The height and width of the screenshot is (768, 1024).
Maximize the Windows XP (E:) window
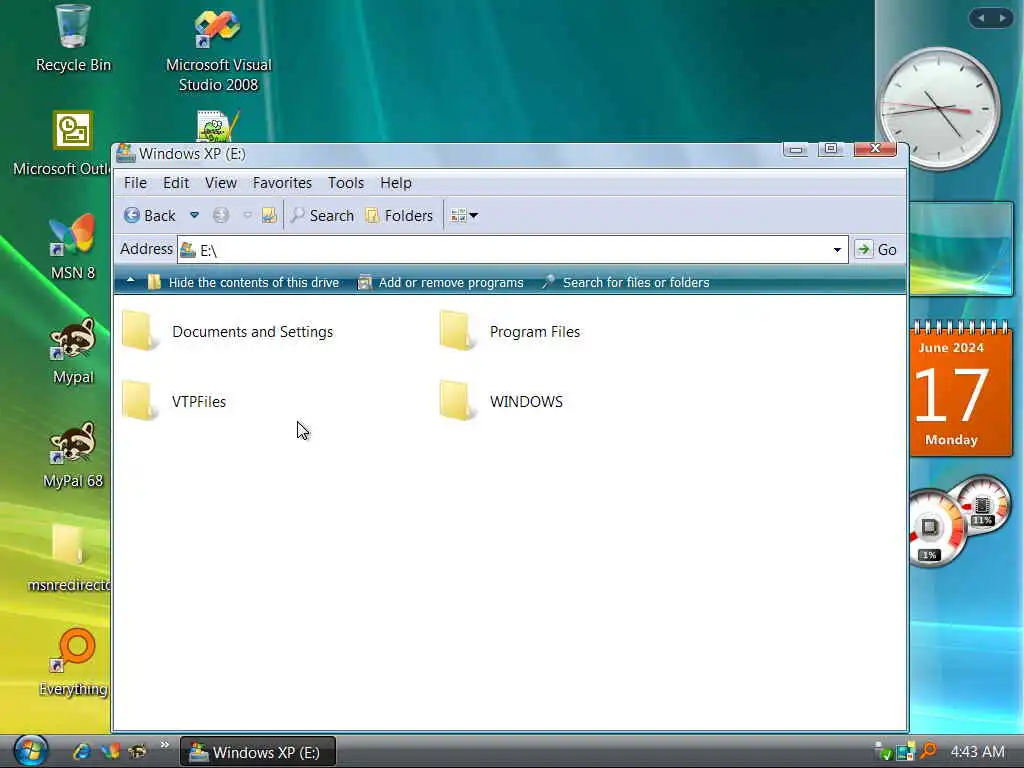click(x=831, y=150)
